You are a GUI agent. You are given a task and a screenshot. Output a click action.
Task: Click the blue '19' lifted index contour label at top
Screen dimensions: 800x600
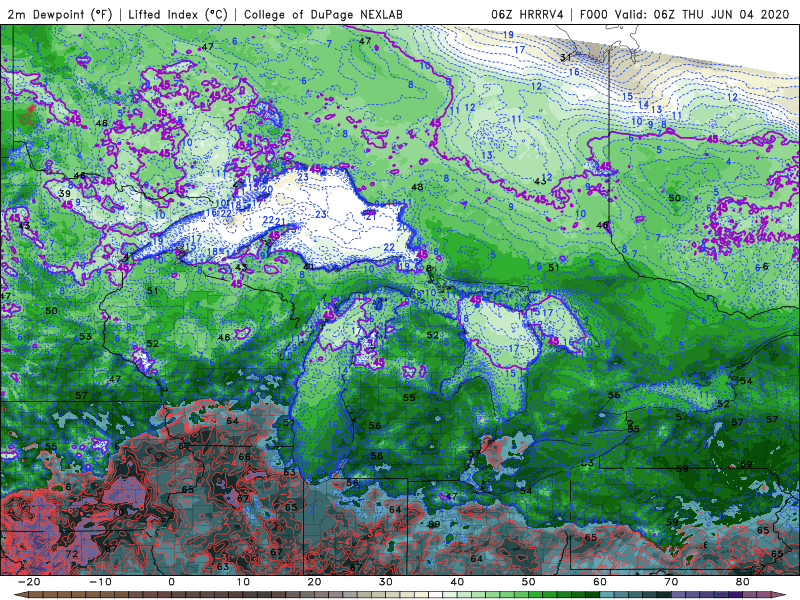508,35
